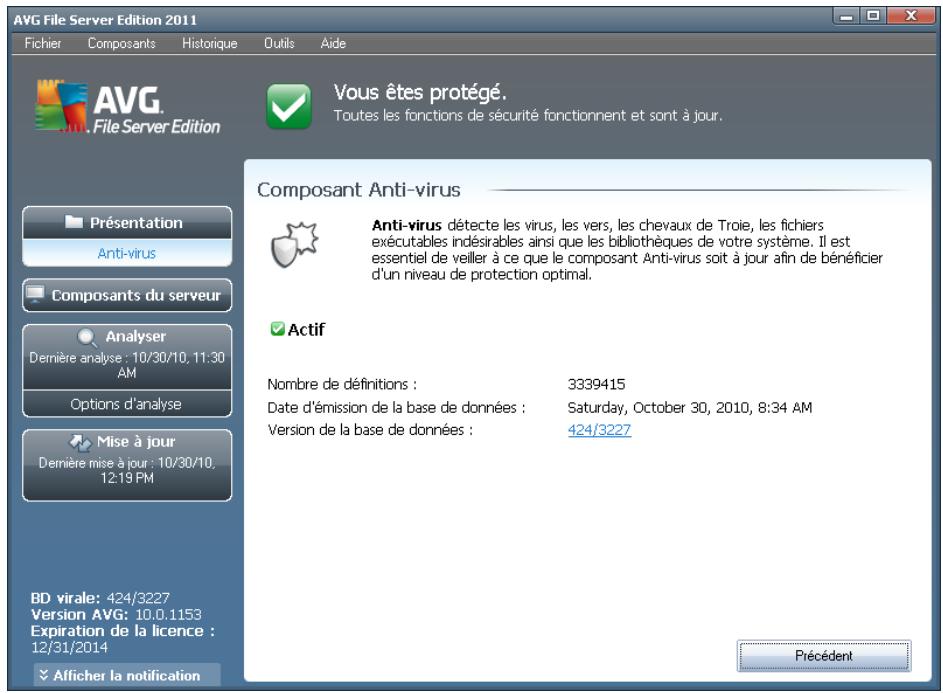Screen dimensions: 943x693
Task: Open the Composants menu
Action: (121, 43)
